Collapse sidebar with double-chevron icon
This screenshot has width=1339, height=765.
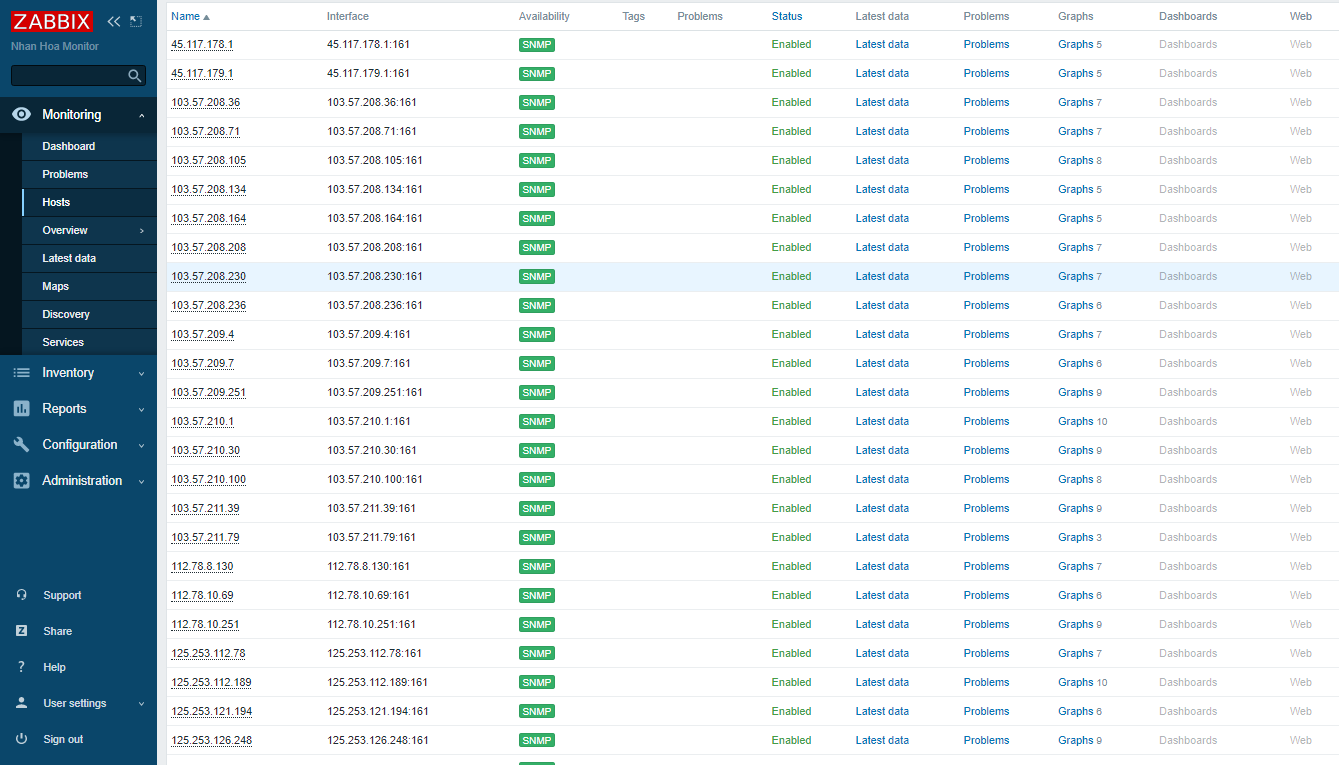point(113,22)
